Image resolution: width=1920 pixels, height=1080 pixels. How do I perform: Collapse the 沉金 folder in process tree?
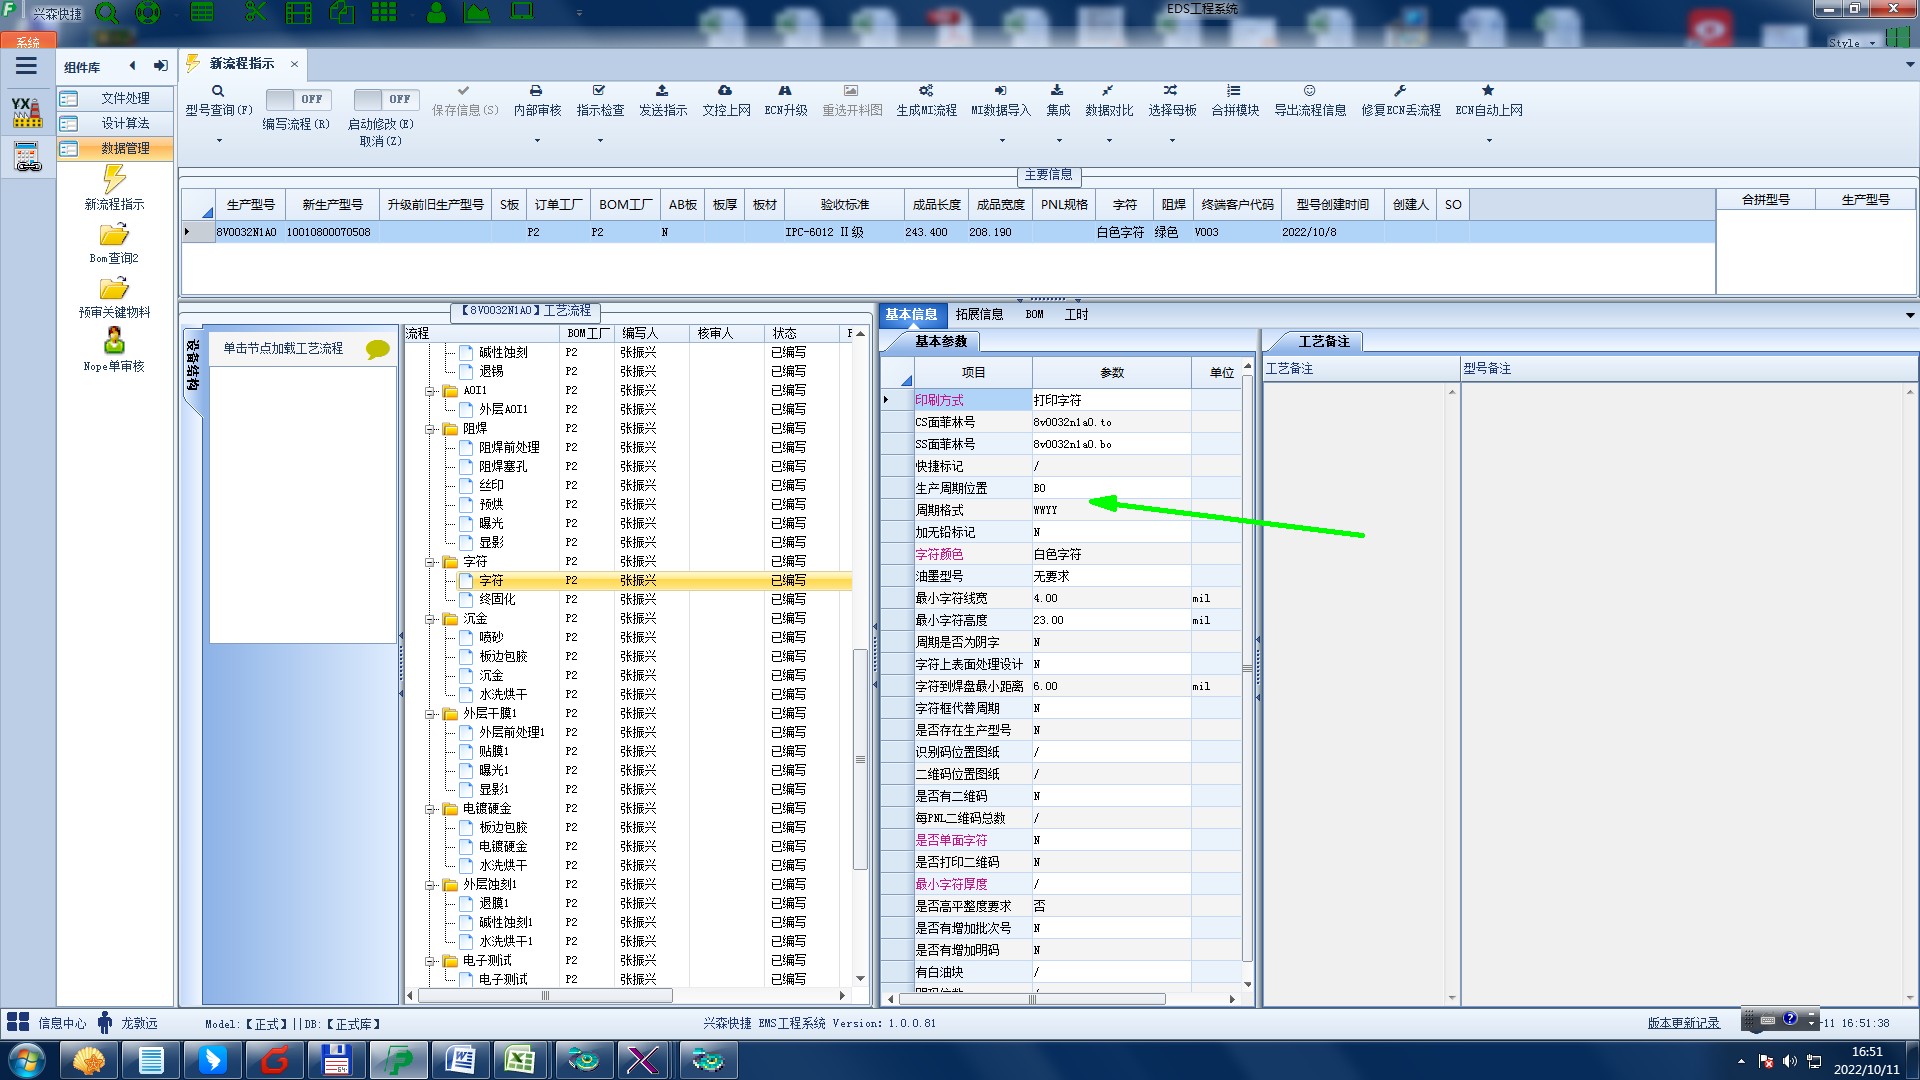[x=430, y=619]
